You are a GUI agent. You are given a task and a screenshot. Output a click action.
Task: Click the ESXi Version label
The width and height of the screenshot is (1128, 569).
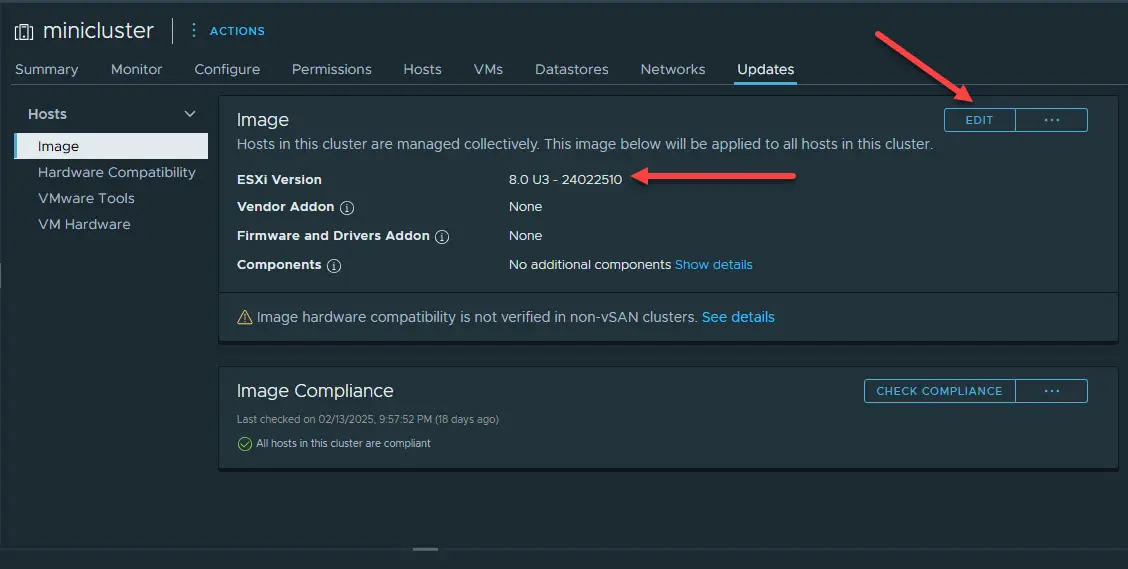click(x=279, y=180)
